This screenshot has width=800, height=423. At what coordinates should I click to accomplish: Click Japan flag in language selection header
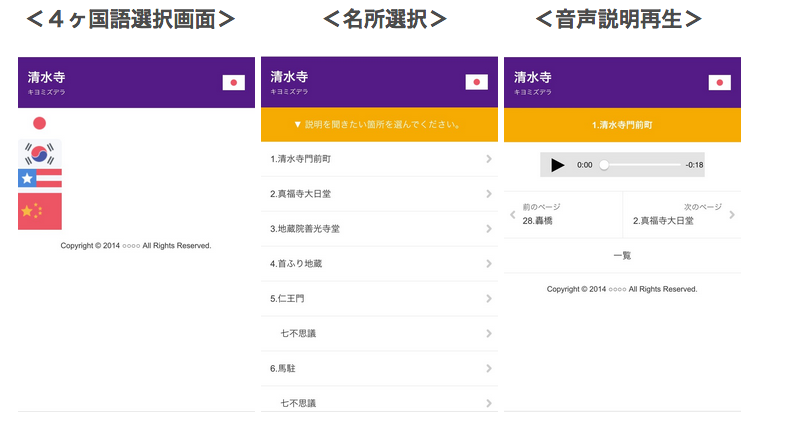tap(233, 82)
